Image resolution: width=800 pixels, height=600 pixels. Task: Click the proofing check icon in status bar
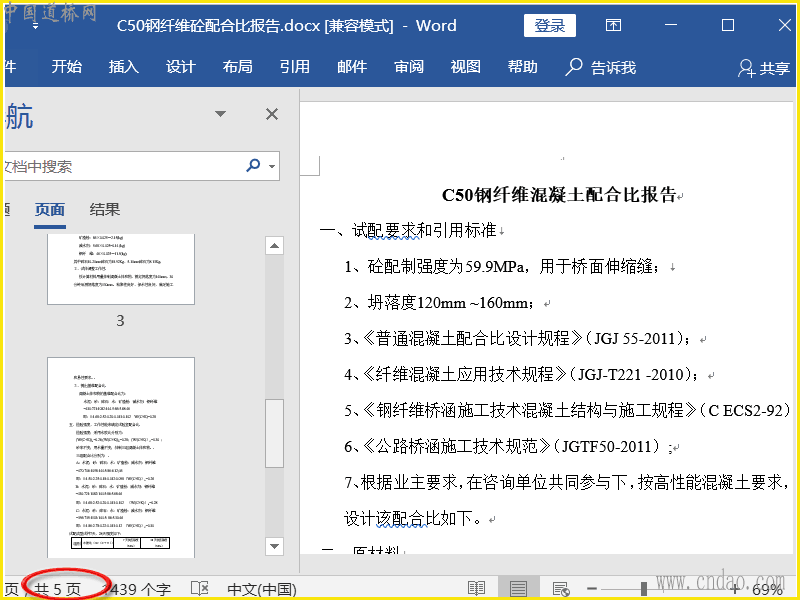pos(199,589)
